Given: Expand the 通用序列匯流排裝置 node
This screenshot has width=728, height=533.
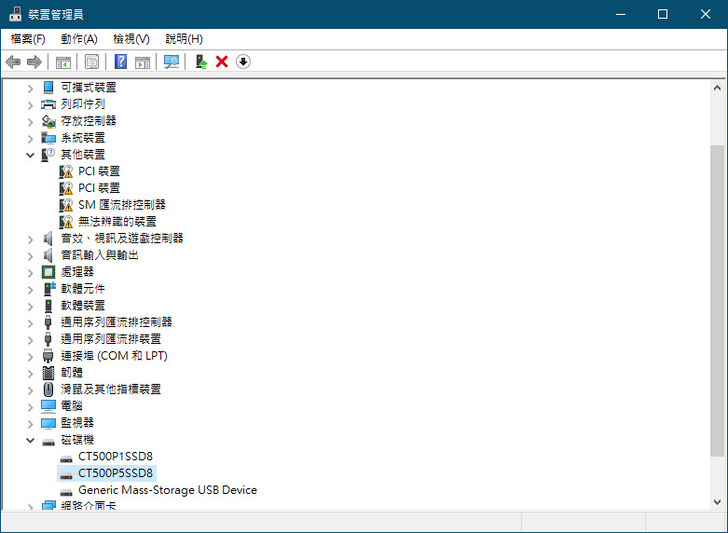Looking at the screenshot, I should coord(30,340).
